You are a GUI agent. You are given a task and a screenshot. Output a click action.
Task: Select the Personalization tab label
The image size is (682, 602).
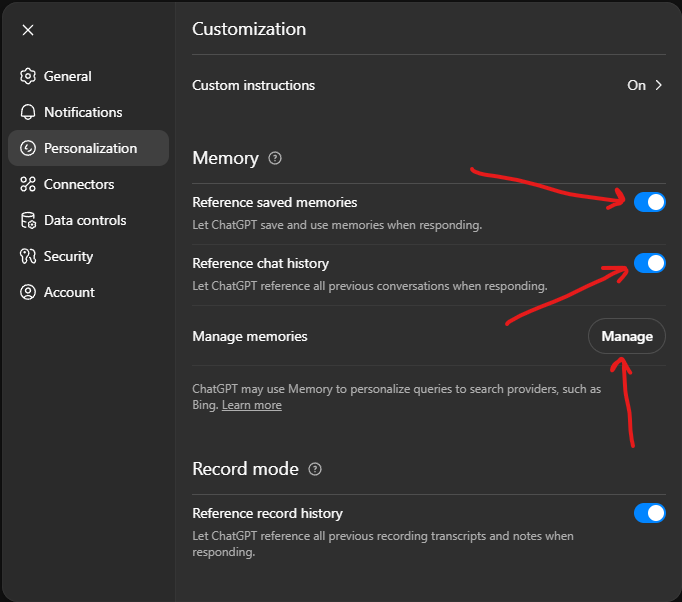[x=90, y=148]
